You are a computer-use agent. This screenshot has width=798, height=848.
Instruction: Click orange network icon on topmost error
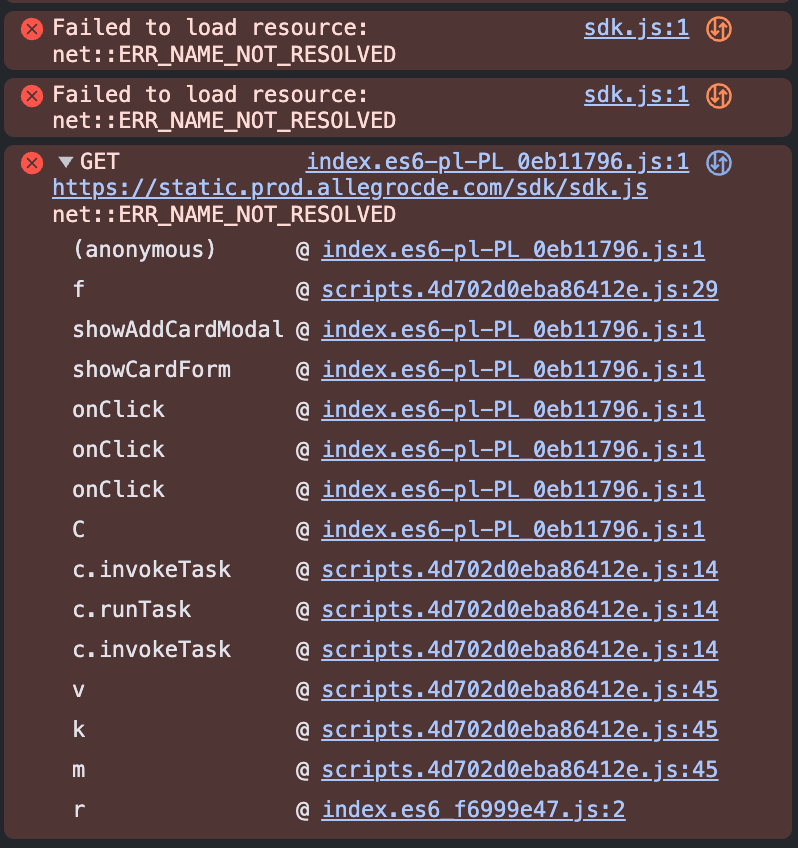(x=719, y=29)
